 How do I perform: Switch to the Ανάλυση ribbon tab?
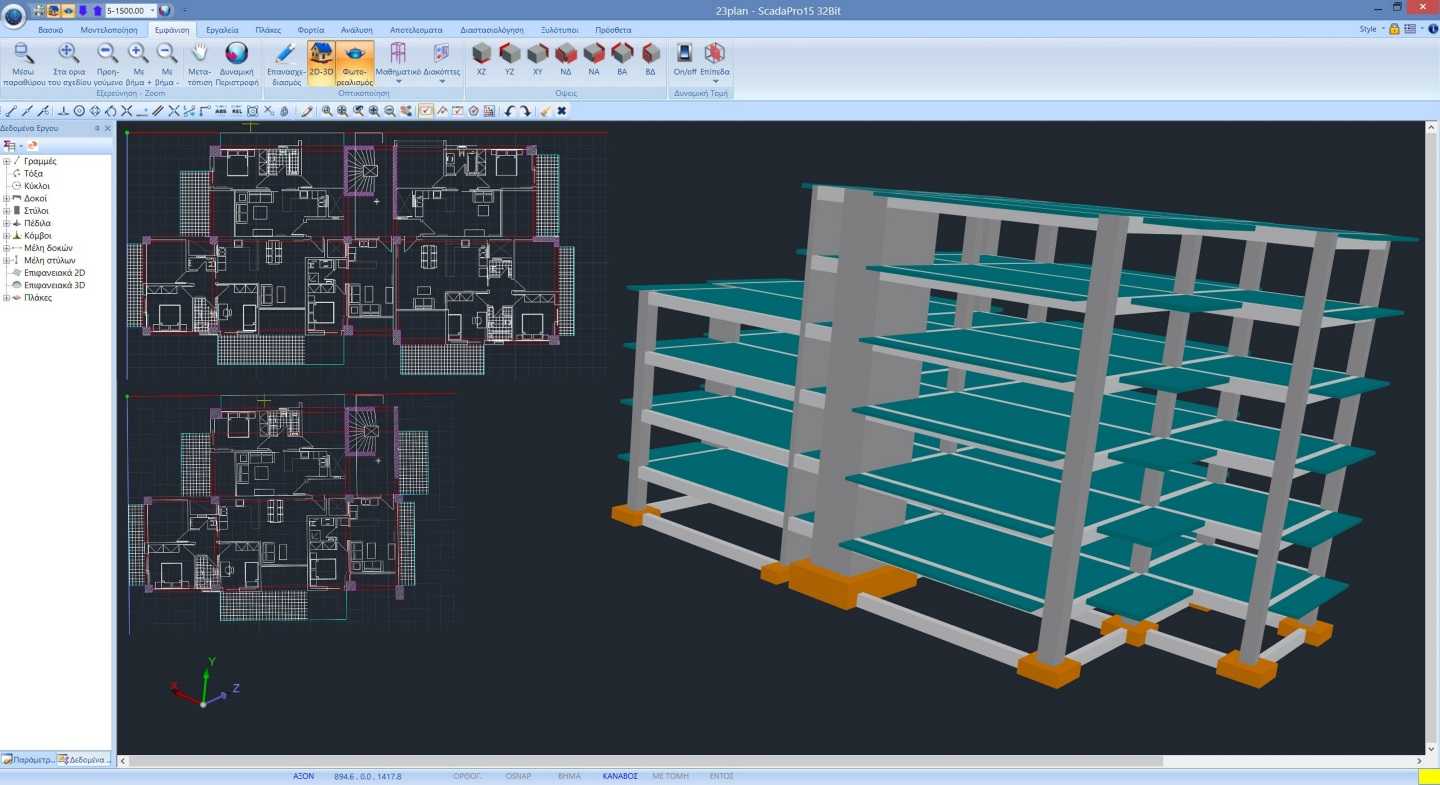tap(357, 30)
